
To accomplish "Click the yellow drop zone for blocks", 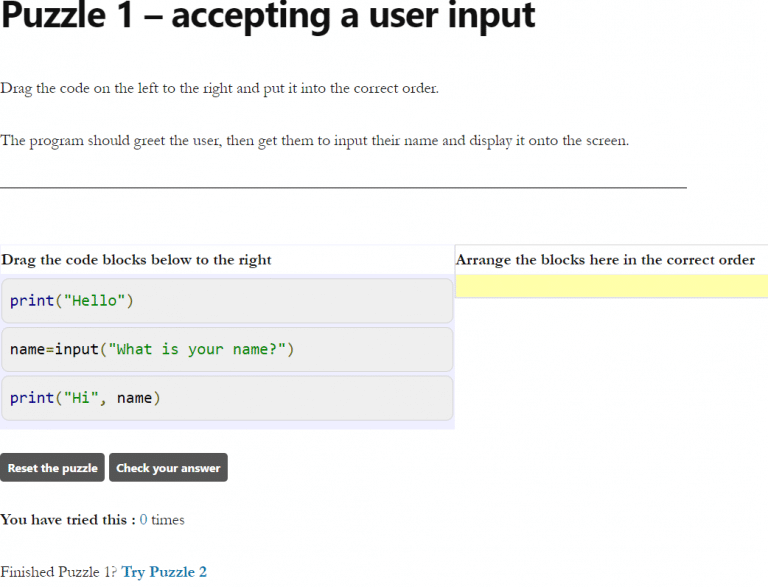I will tap(611, 287).
